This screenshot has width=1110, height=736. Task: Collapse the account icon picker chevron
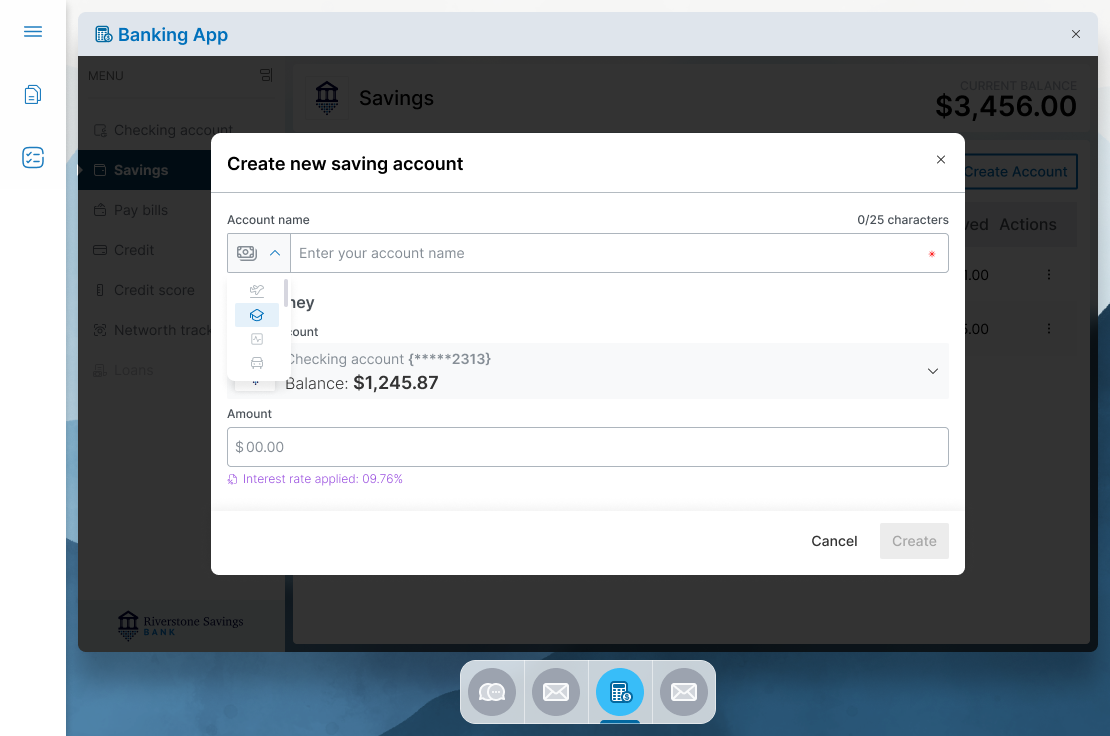click(x=274, y=252)
